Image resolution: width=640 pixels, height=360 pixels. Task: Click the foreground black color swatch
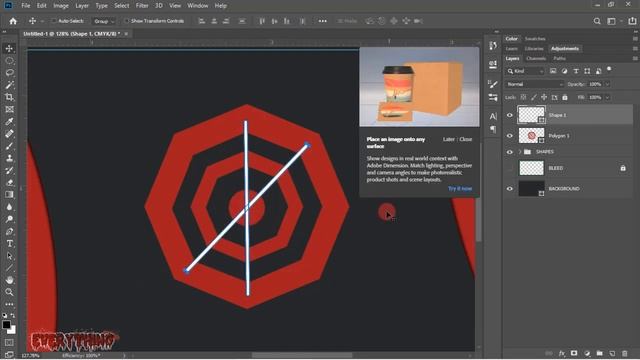[x=7, y=325]
